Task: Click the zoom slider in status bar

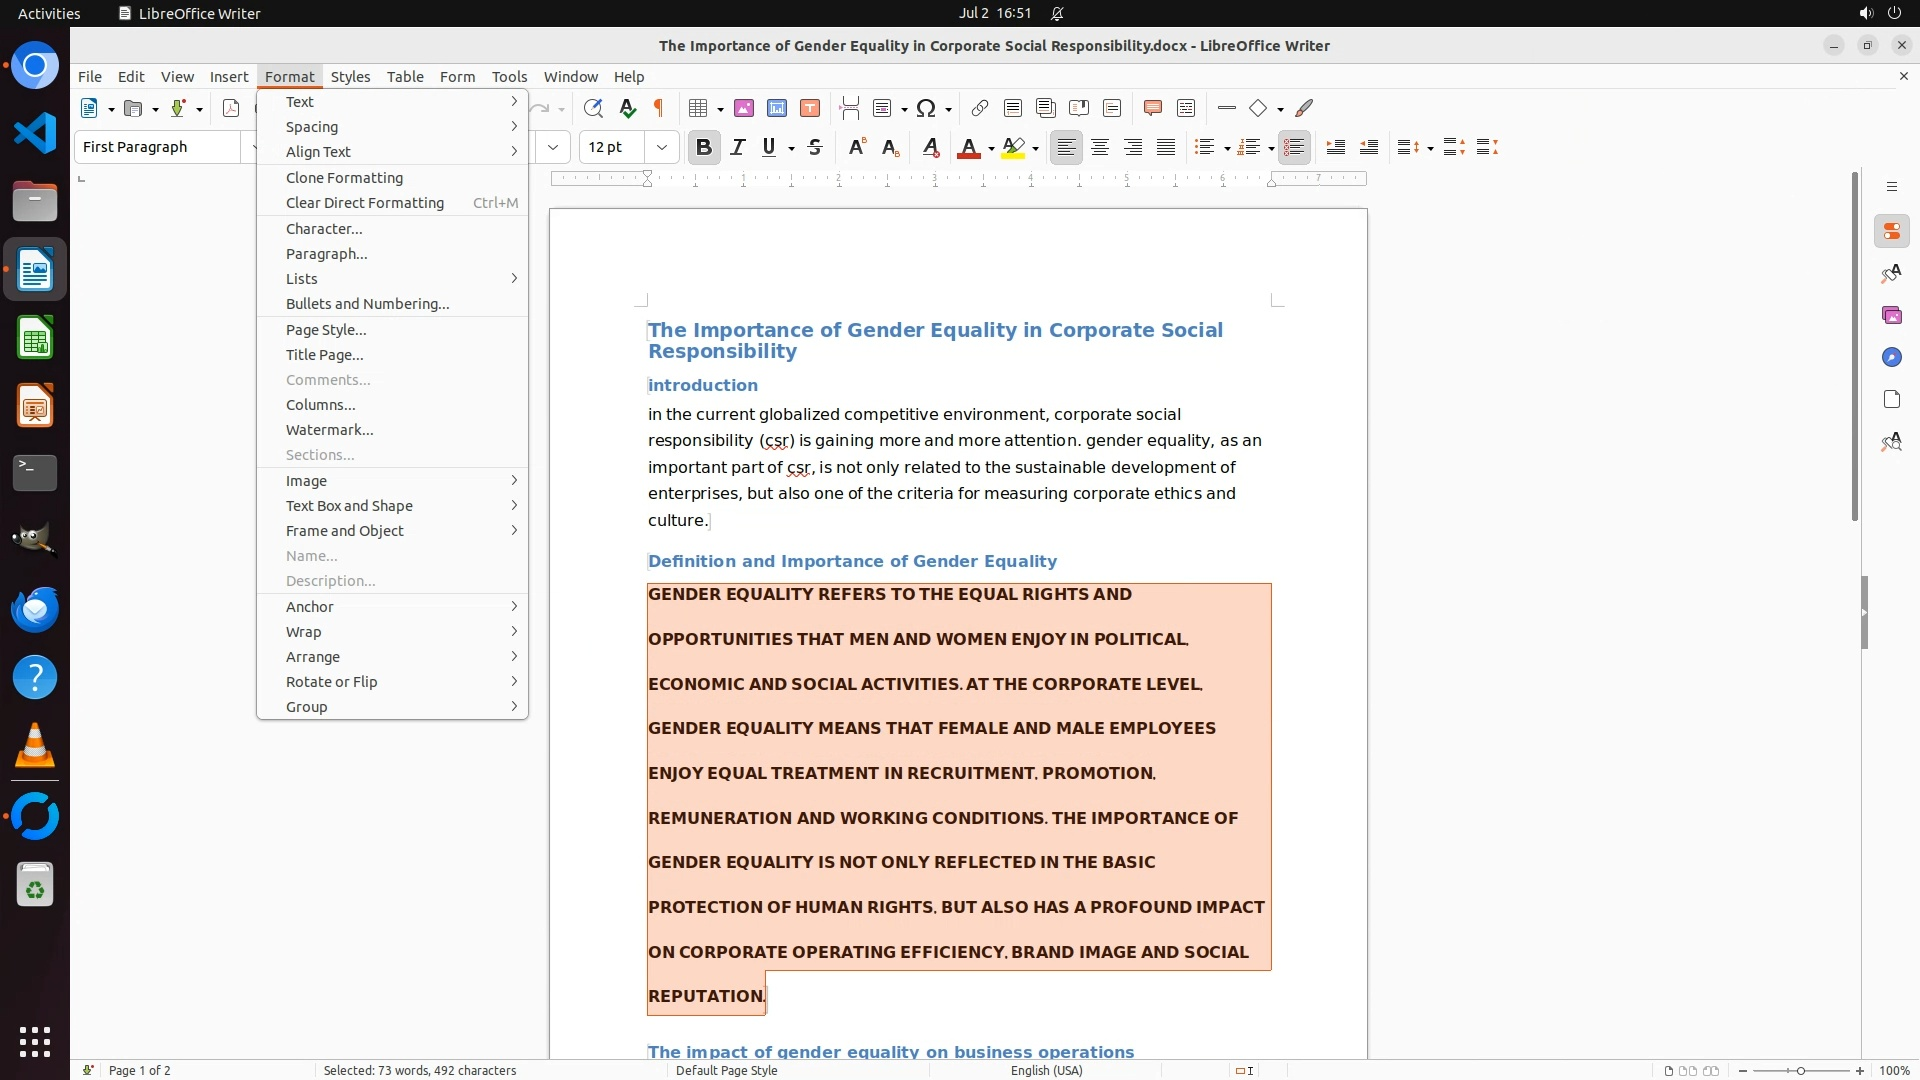Action: 1801,1070
